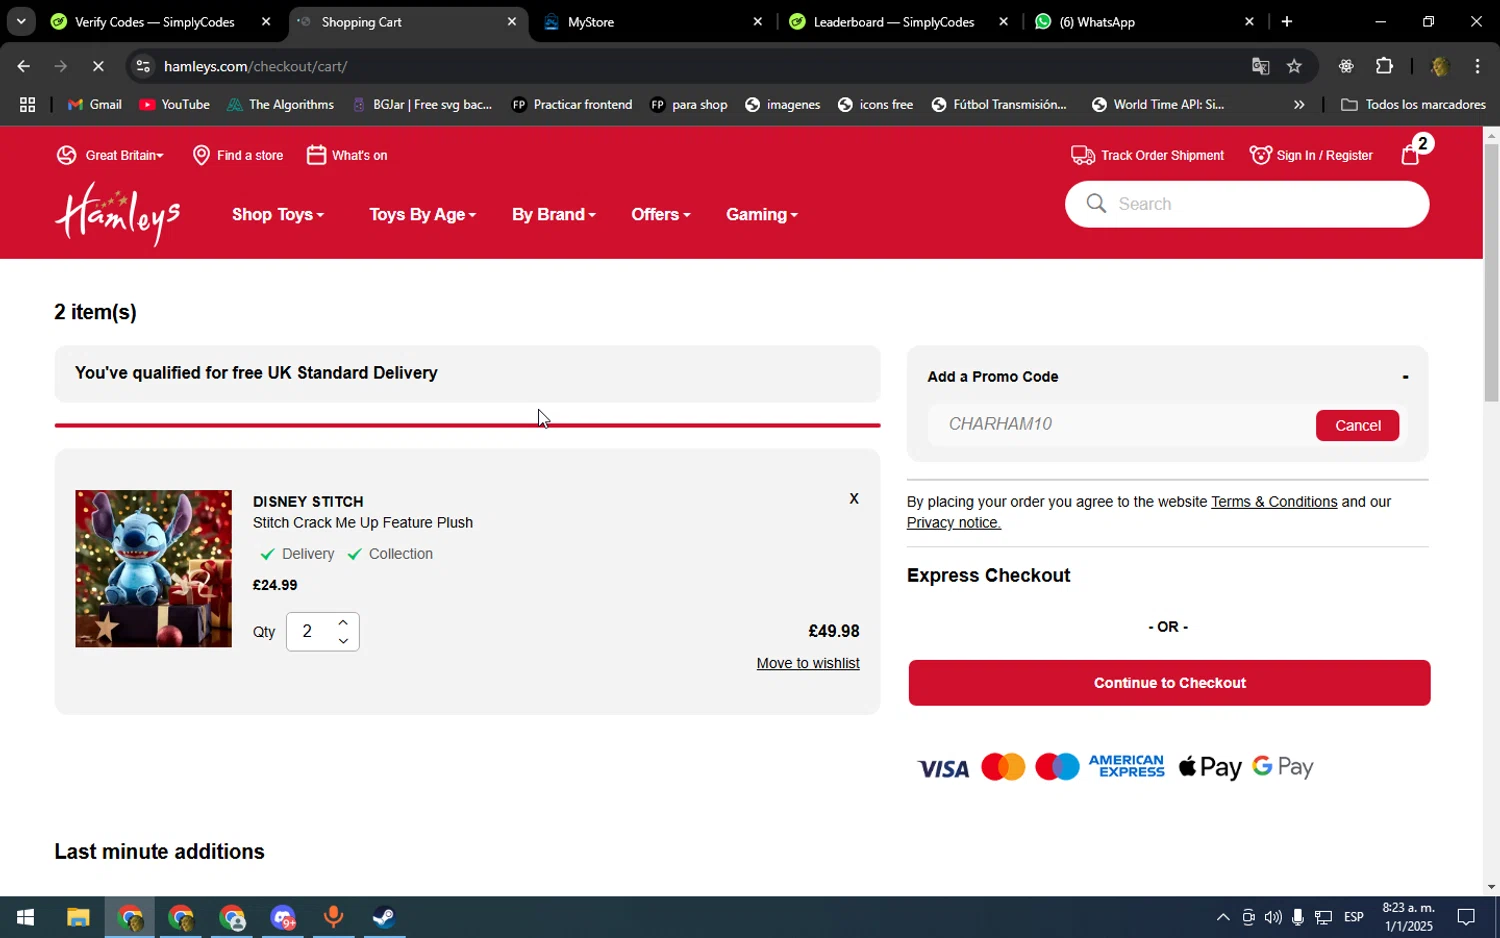The width and height of the screenshot is (1500, 938).
Task: Open Practicar frontend bookmark
Action: point(572,104)
